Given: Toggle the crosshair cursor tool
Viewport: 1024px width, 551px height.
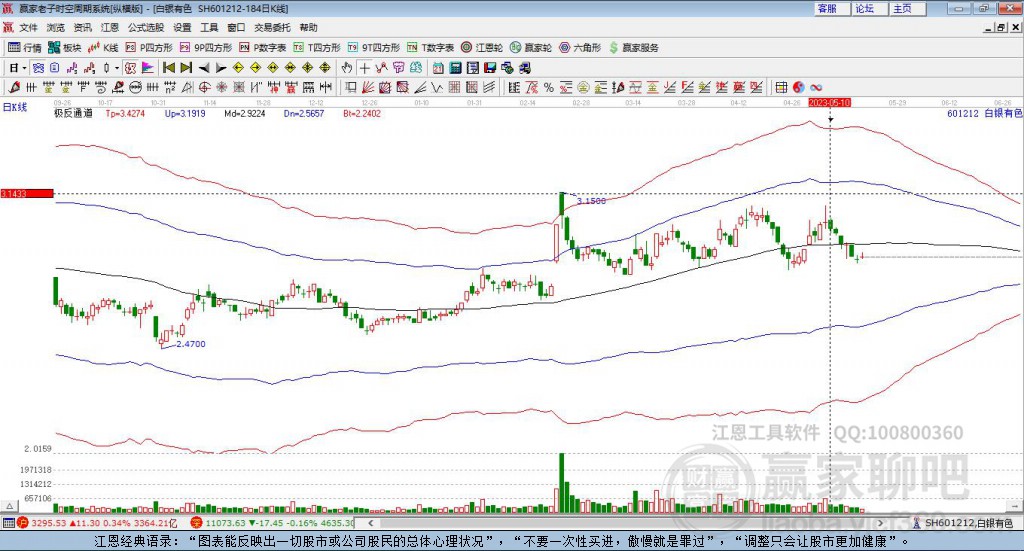Looking at the screenshot, I should pos(364,68).
